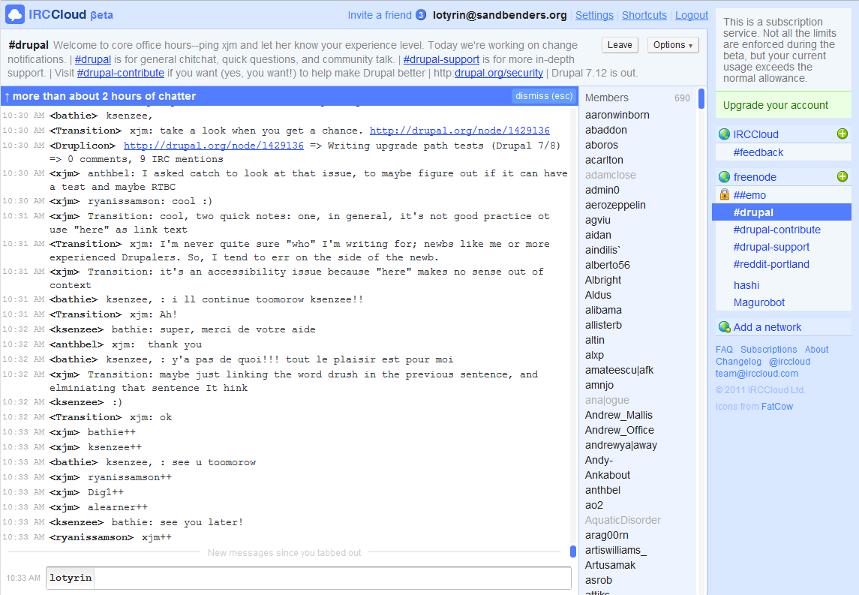859x595 pixels.
Task: Select member aaronwinborn
Action: [617, 115]
